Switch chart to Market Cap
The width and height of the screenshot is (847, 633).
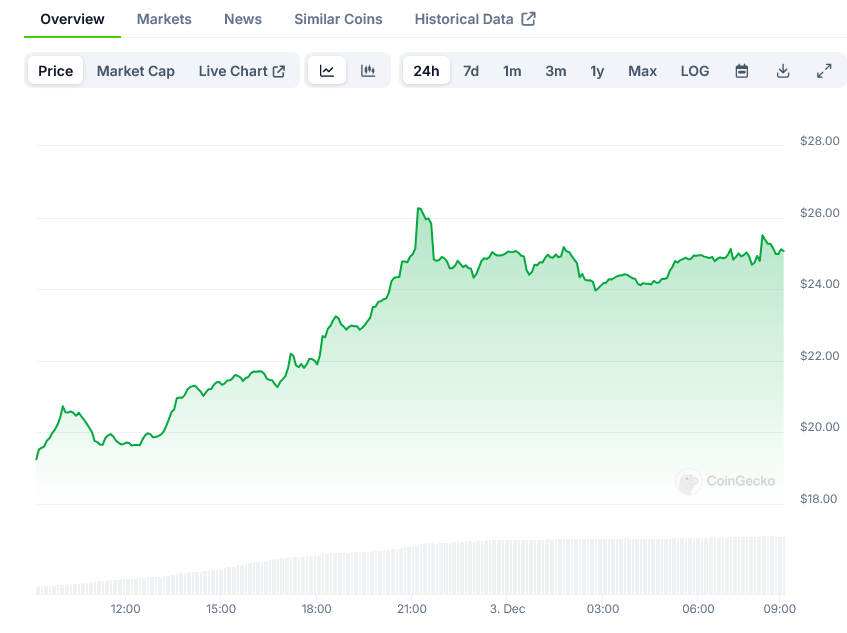click(136, 71)
